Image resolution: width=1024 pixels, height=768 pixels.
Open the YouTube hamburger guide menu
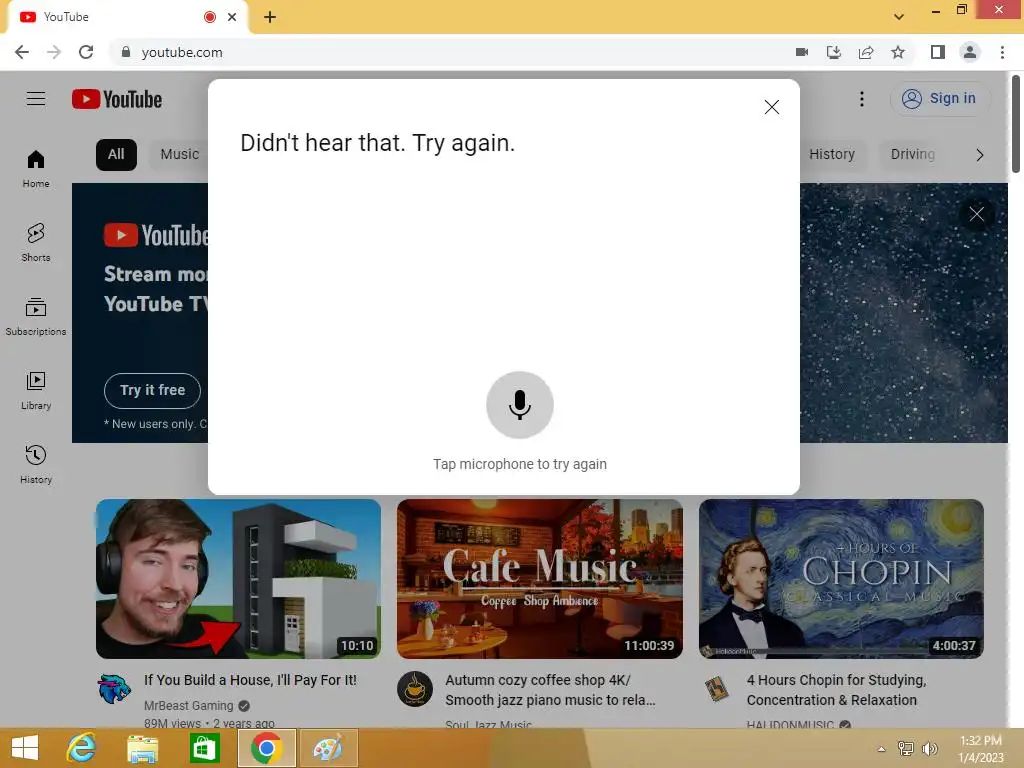click(36, 99)
